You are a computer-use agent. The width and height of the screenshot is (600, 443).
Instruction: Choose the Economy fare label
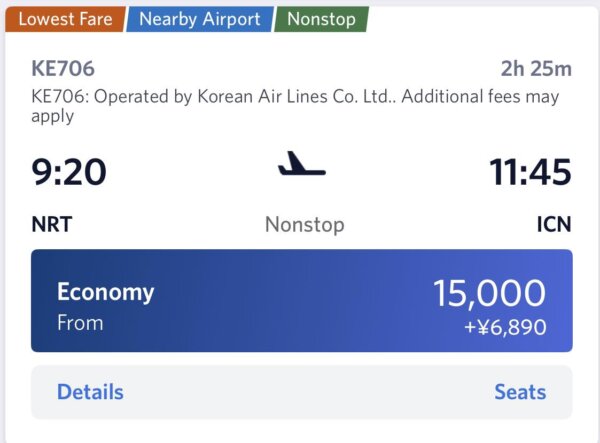(x=105, y=292)
